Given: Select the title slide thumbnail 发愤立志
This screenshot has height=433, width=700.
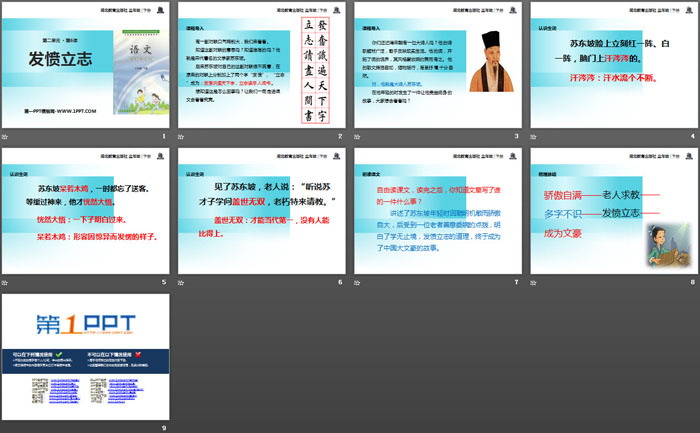Looking at the screenshot, I should click(86, 66).
